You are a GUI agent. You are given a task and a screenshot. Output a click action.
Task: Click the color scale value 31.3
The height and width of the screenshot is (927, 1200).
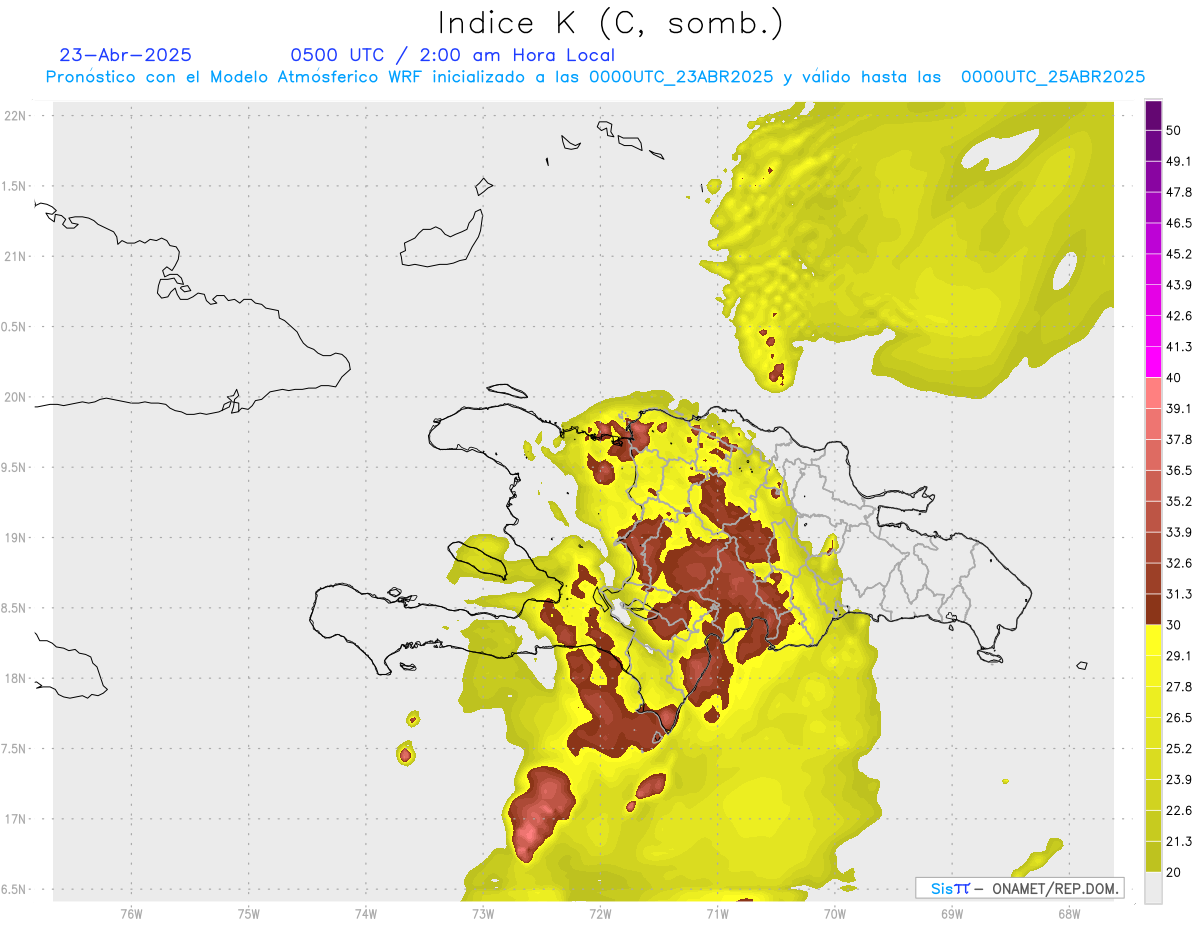pyautogui.click(x=1179, y=594)
